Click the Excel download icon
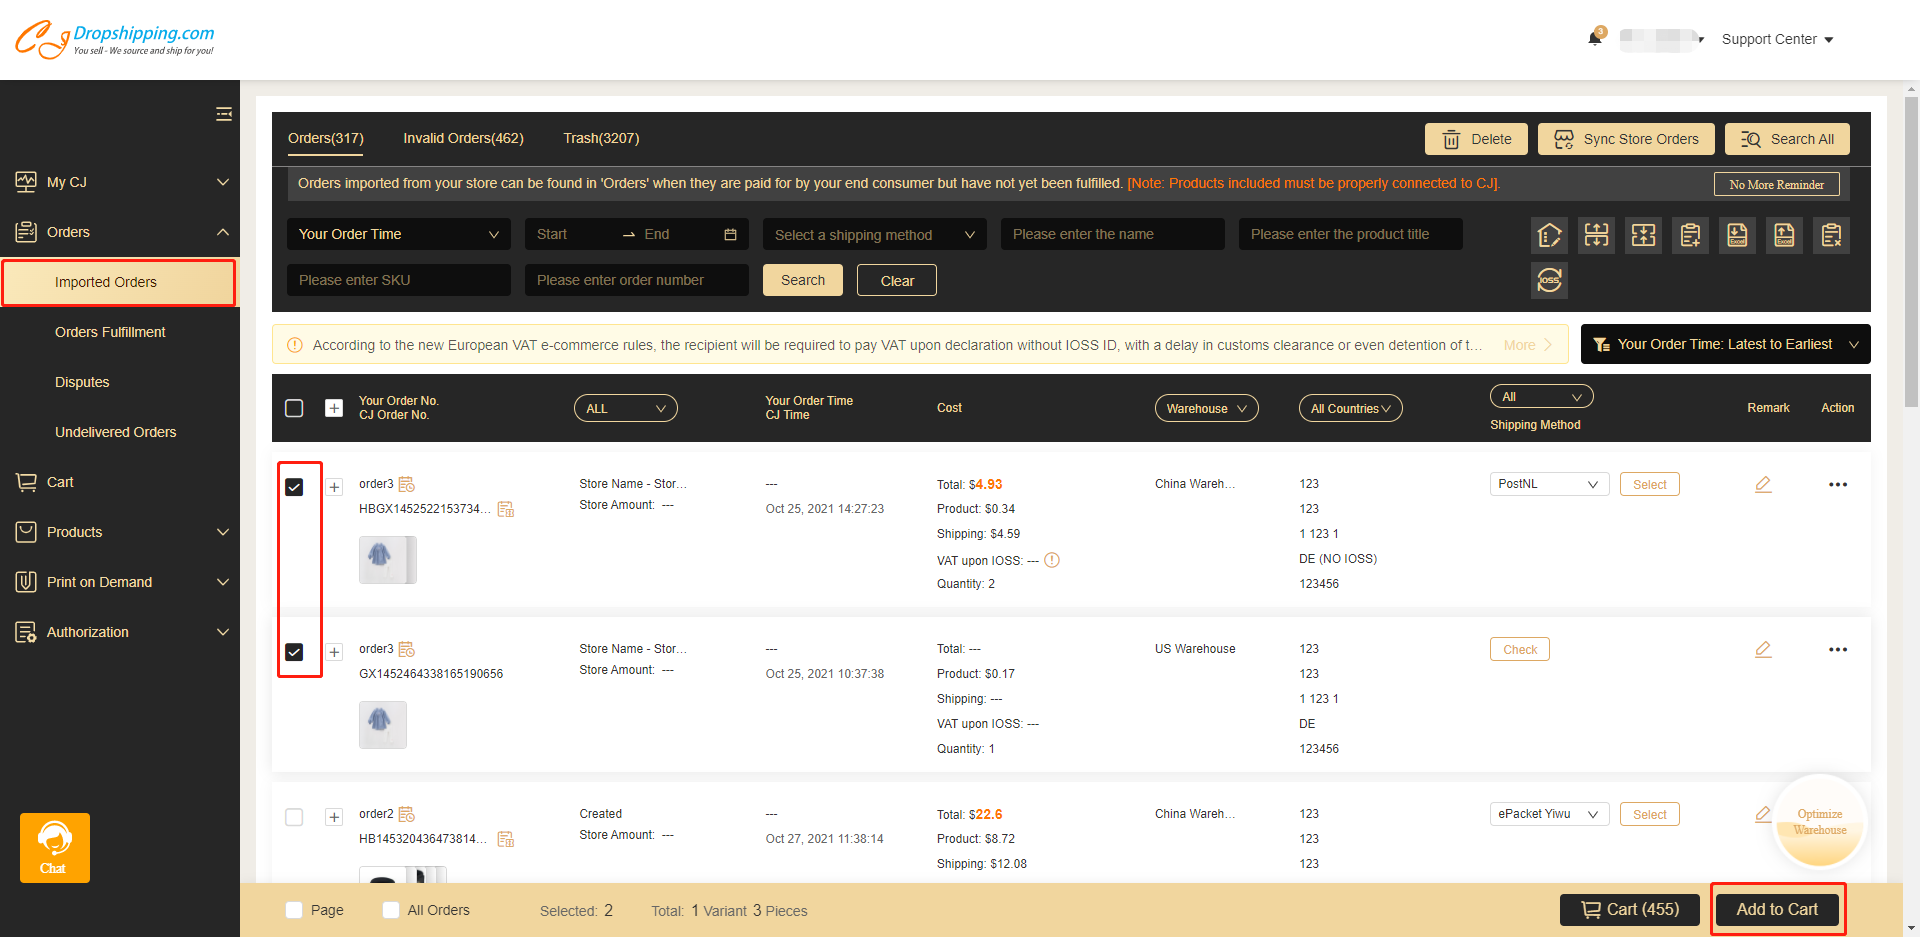The height and width of the screenshot is (937, 1920). pyautogui.click(x=1737, y=235)
